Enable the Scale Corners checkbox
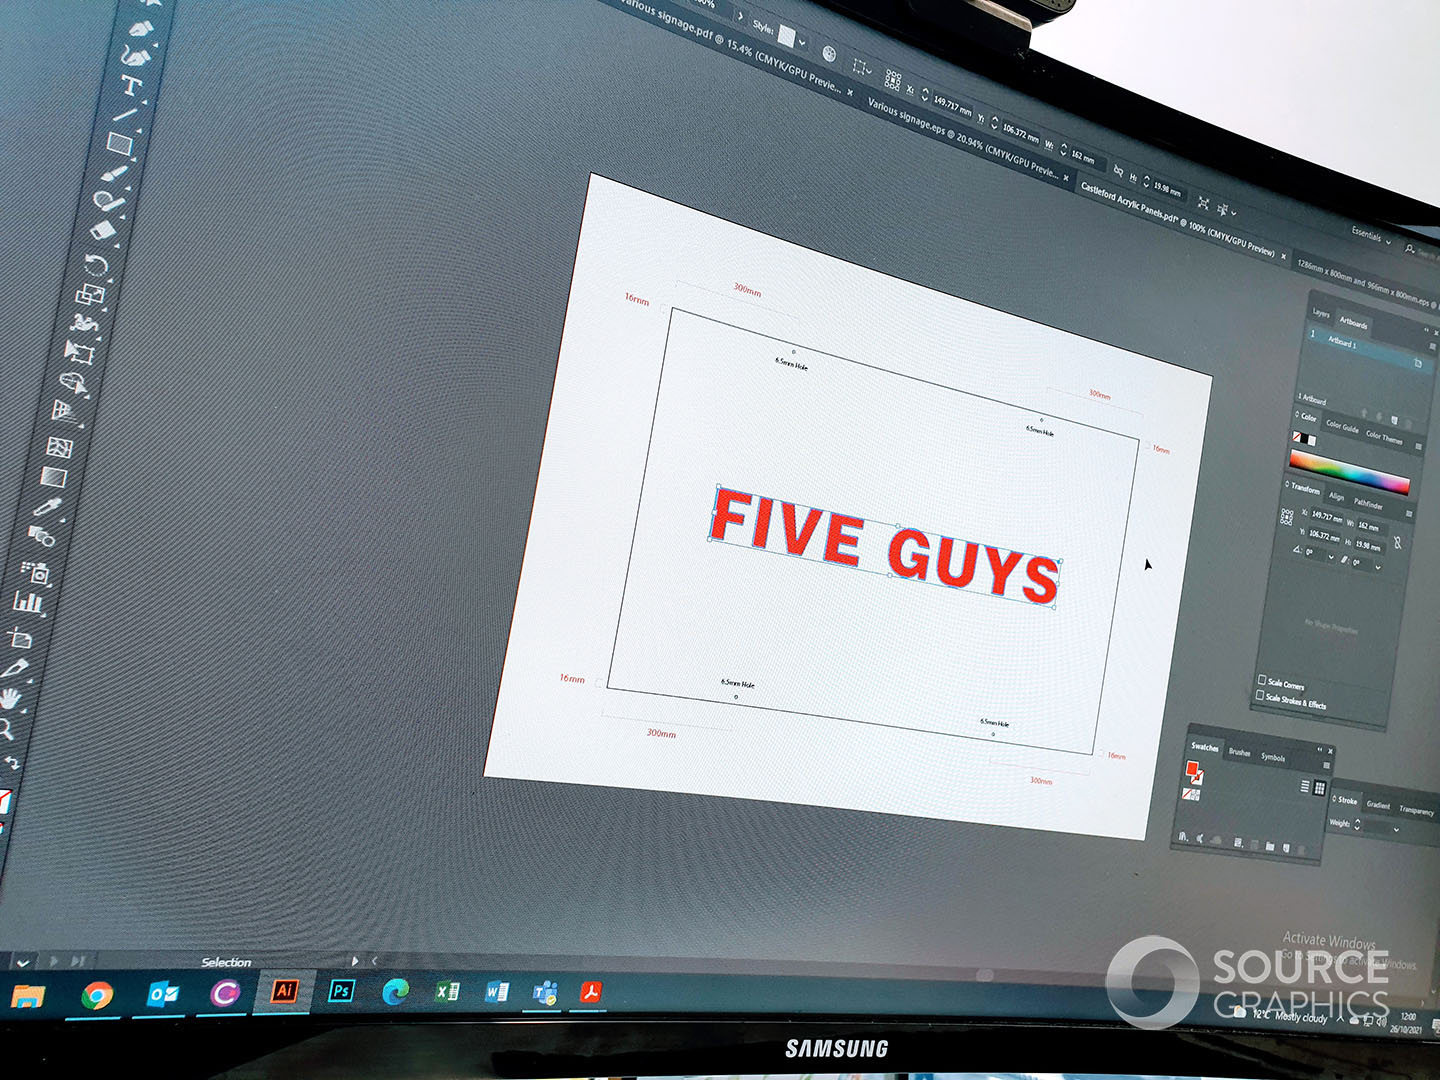Image resolution: width=1440 pixels, height=1080 pixels. click(1262, 680)
